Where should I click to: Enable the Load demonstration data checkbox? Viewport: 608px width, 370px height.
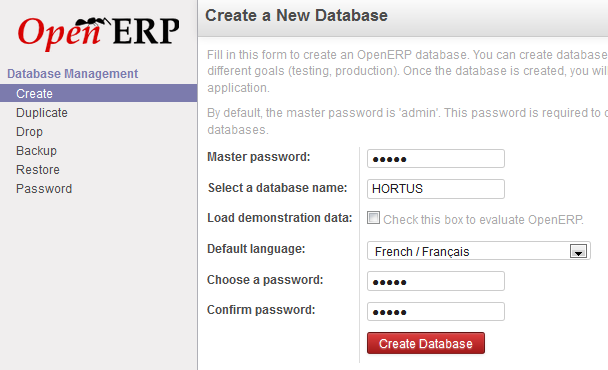point(373,218)
